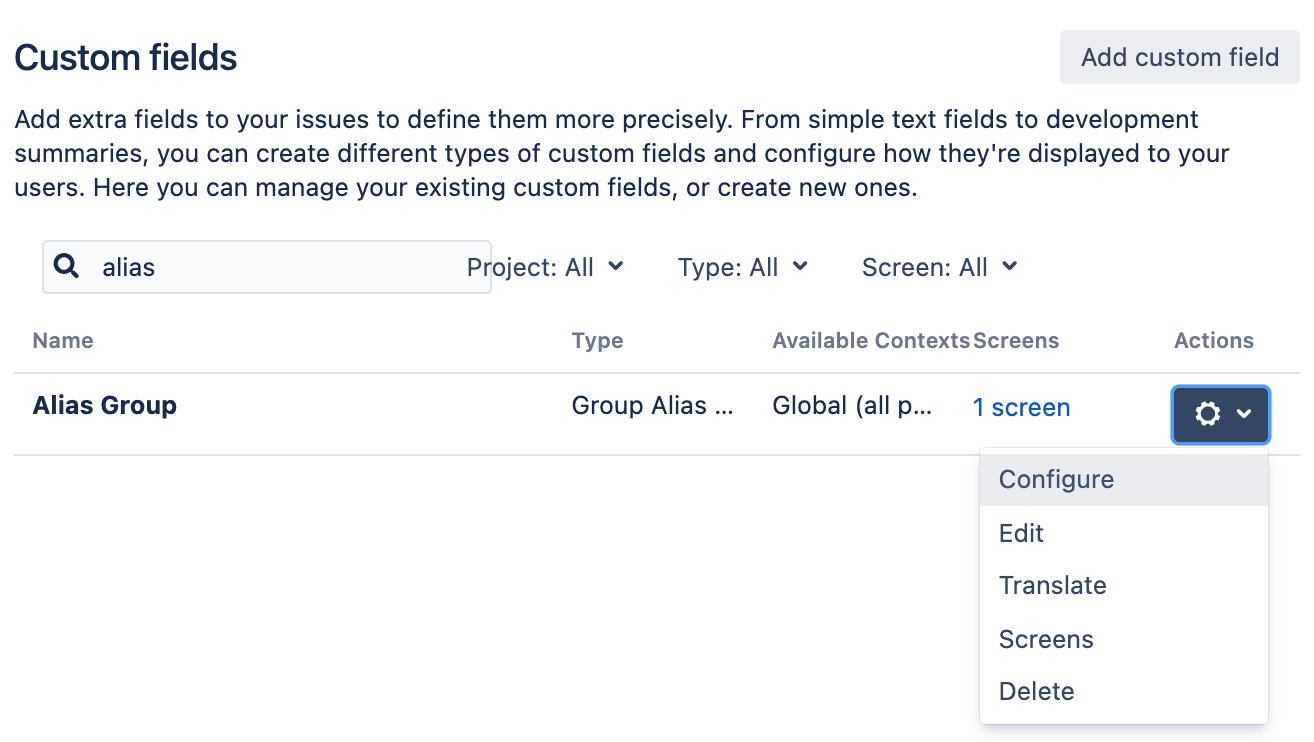Pick Translate from the actions menu
This screenshot has width=1314, height=742.
click(1053, 585)
